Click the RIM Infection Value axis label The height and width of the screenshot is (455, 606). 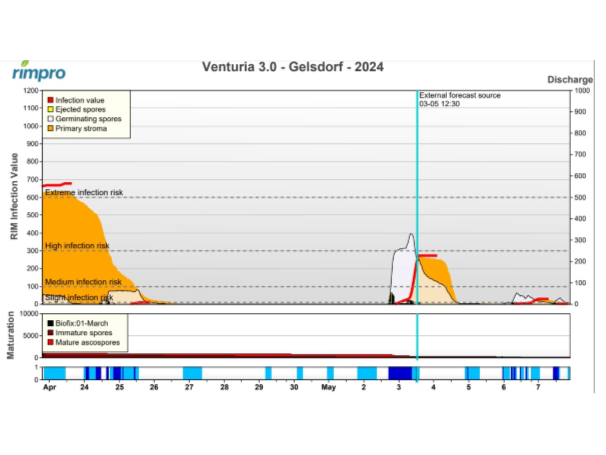(14, 196)
